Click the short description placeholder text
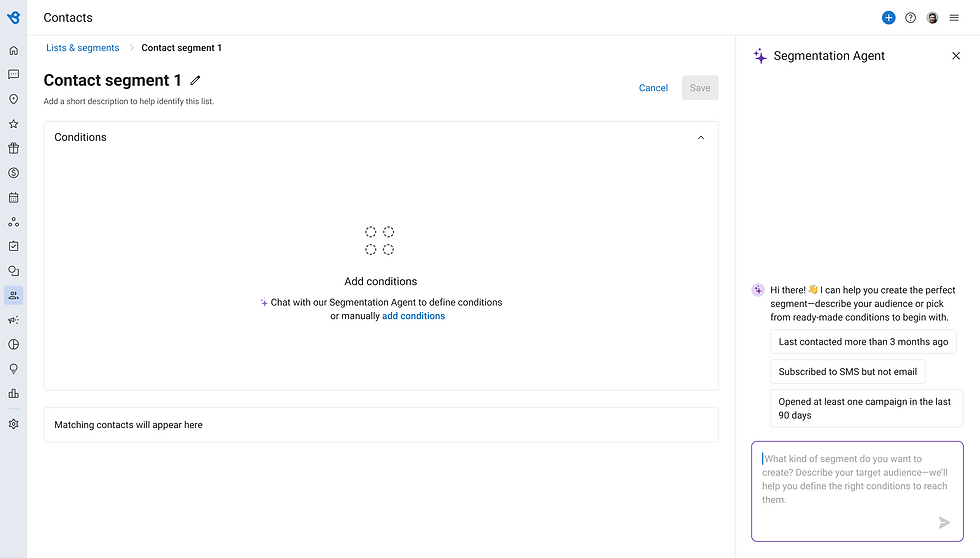This screenshot has height=558, width=980. coord(129,101)
